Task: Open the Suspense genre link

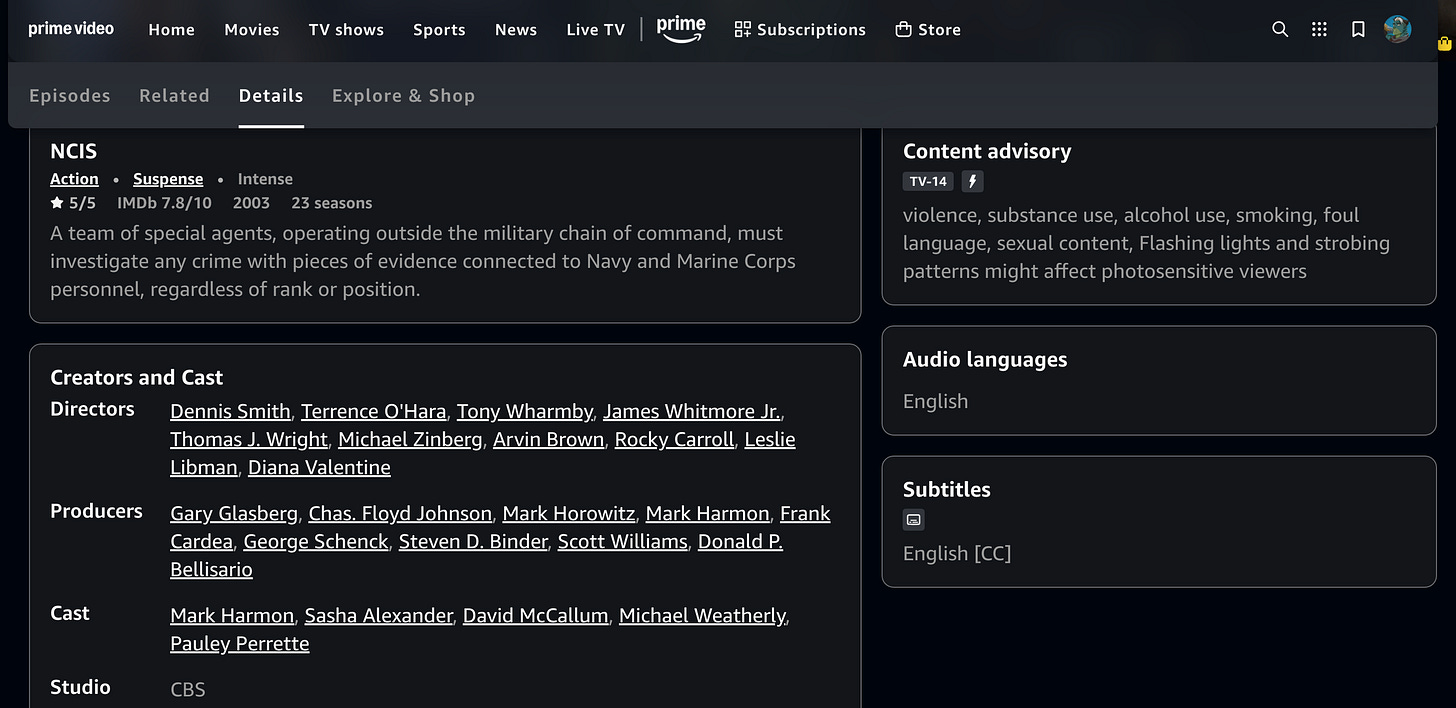Action: click(168, 179)
